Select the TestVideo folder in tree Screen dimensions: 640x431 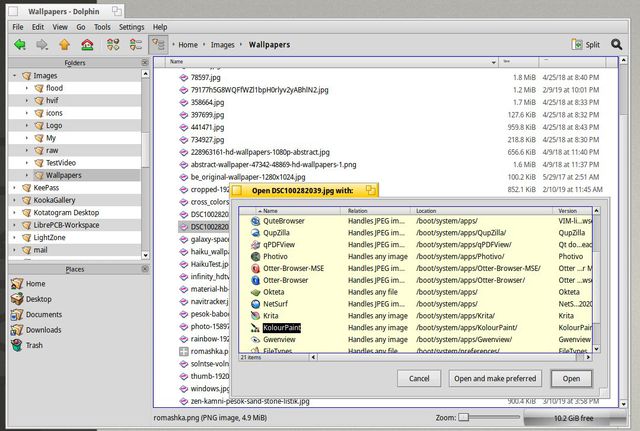pyautogui.click(x=60, y=163)
